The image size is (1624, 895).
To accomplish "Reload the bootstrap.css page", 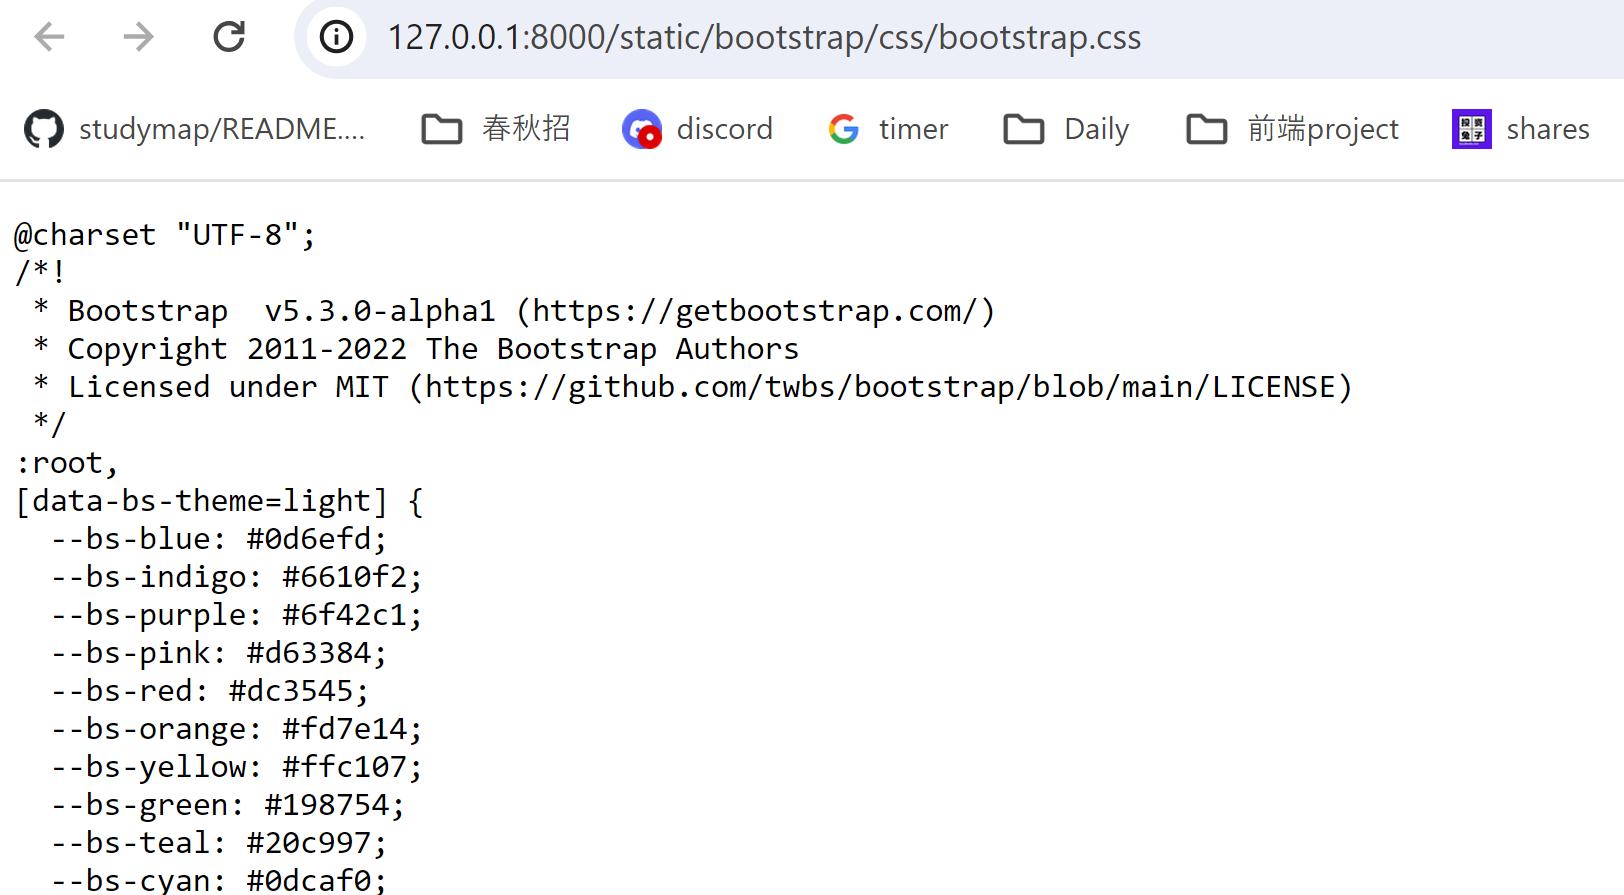I will [x=229, y=38].
